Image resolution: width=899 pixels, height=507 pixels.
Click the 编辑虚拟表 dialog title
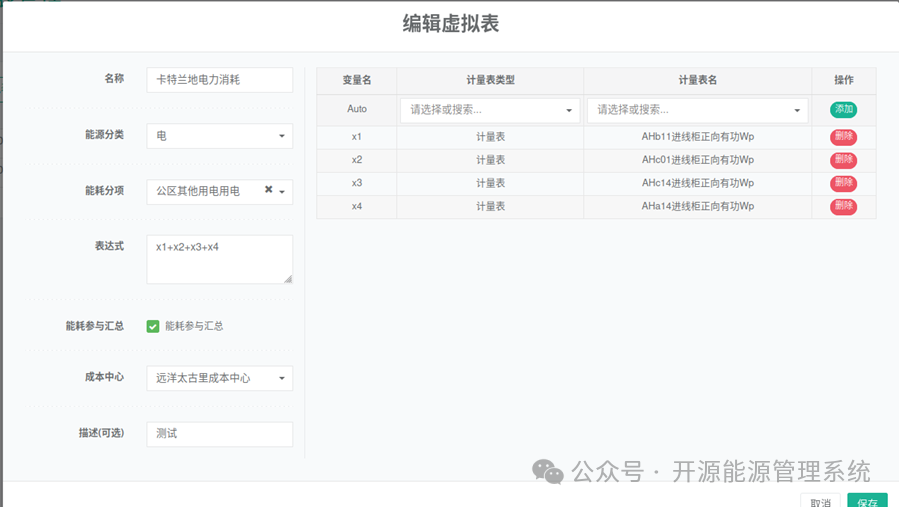coord(451,24)
